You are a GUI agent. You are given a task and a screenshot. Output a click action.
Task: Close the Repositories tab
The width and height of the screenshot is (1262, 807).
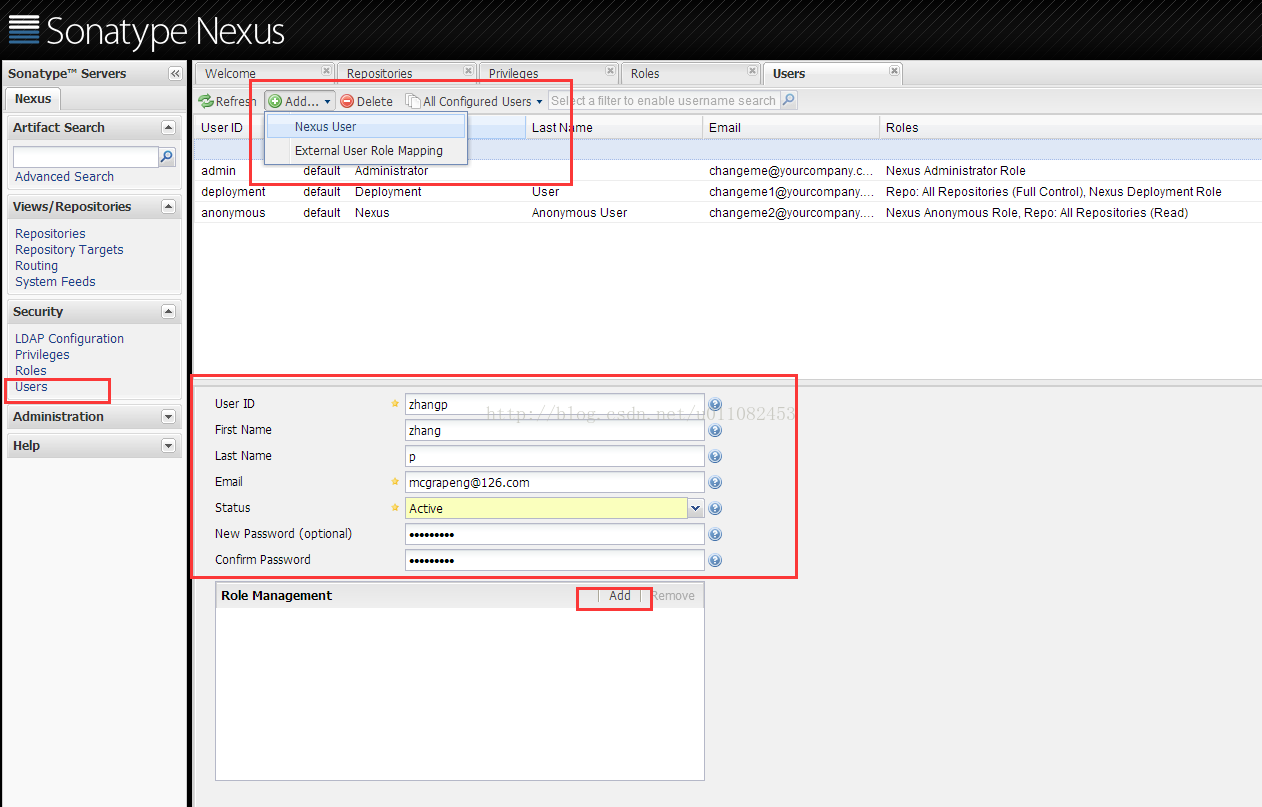pyautogui.click(x=468, y=71)
